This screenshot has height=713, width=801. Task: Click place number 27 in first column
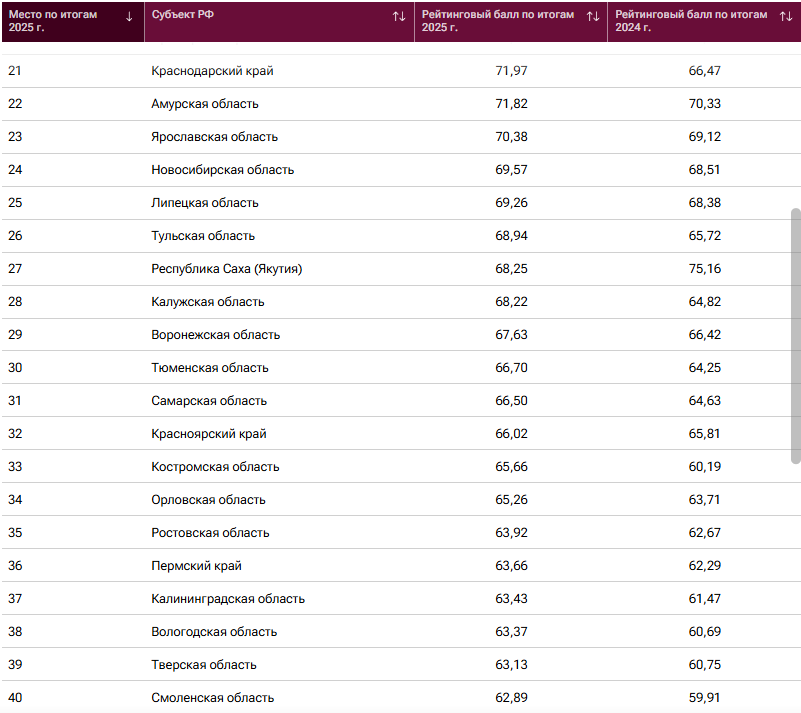pyautogui.click(x=15, y=269)
